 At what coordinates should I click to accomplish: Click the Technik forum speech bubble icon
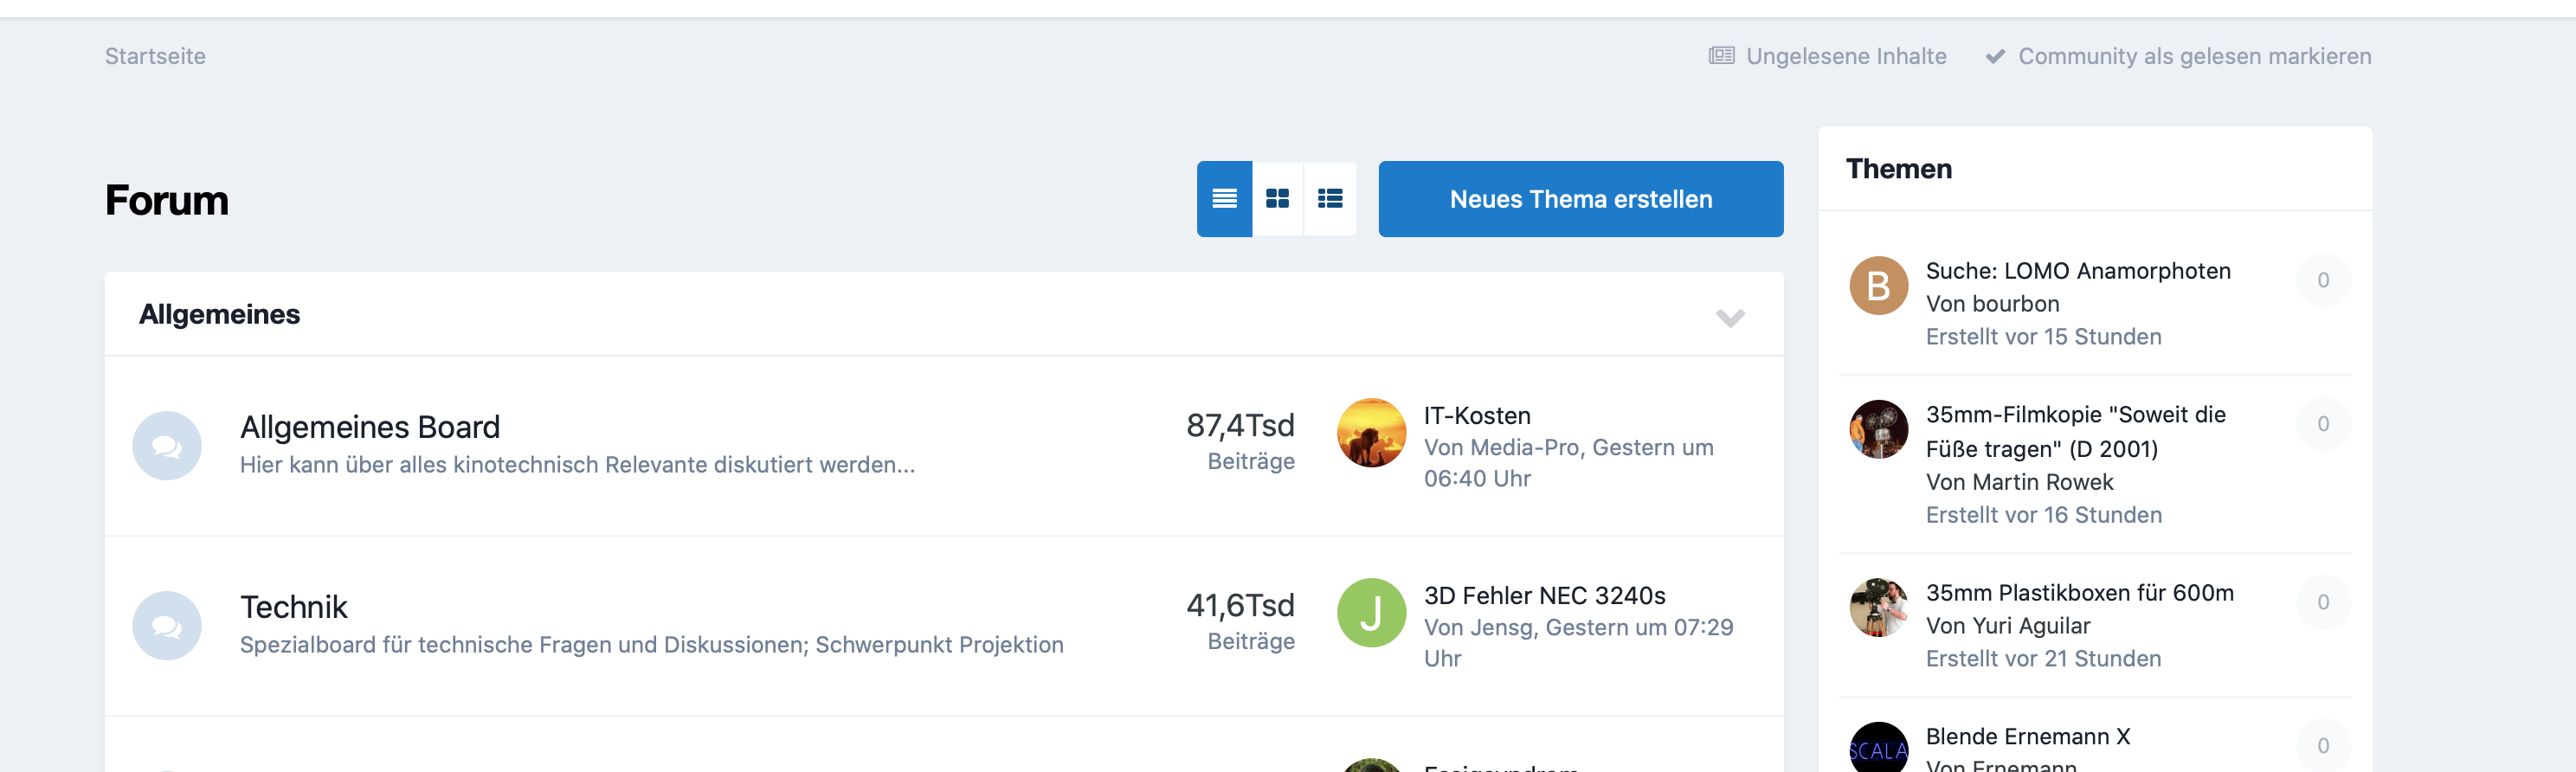click(167, 625)
